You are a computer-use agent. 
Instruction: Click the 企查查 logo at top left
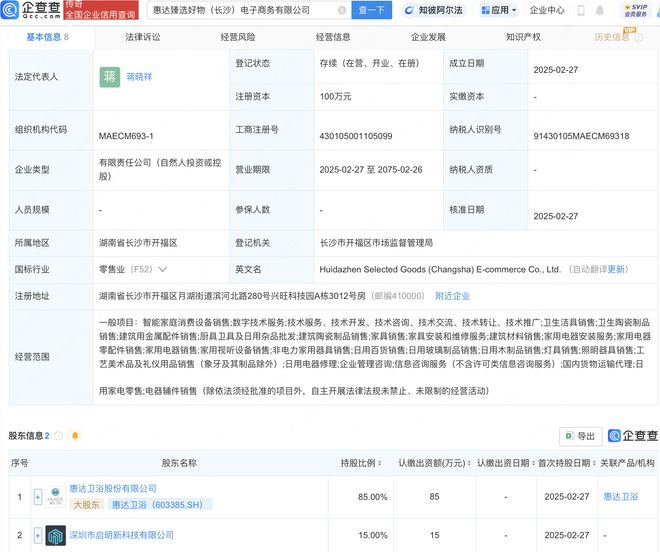[x=31, y=10]
